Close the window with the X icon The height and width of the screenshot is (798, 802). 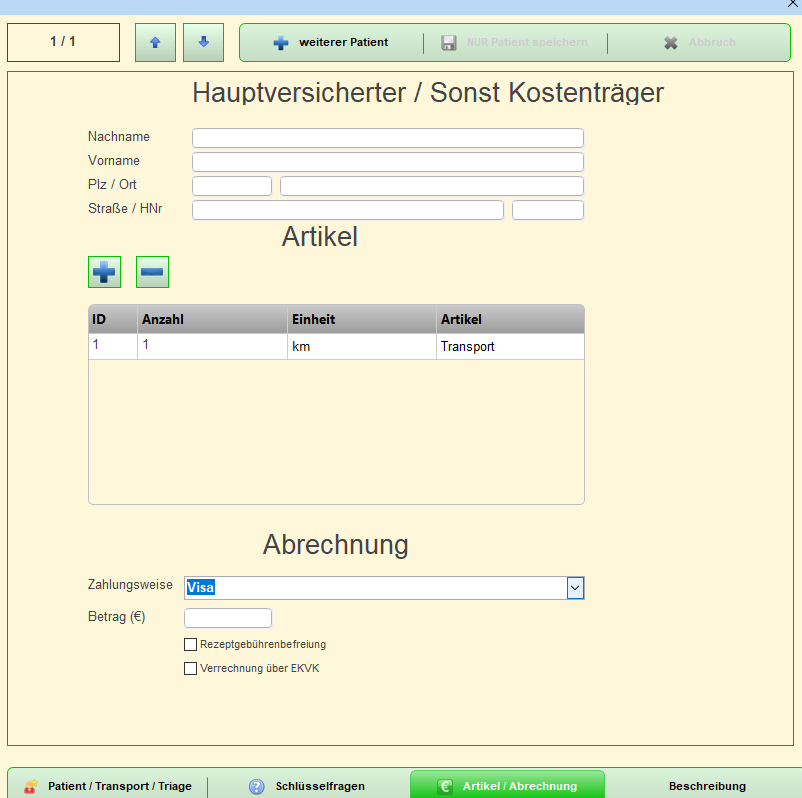(792, 5)
